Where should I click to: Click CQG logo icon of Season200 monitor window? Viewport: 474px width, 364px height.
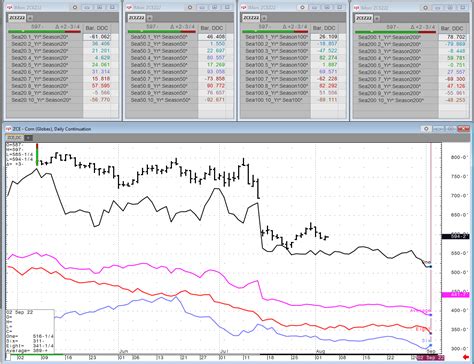357,8
